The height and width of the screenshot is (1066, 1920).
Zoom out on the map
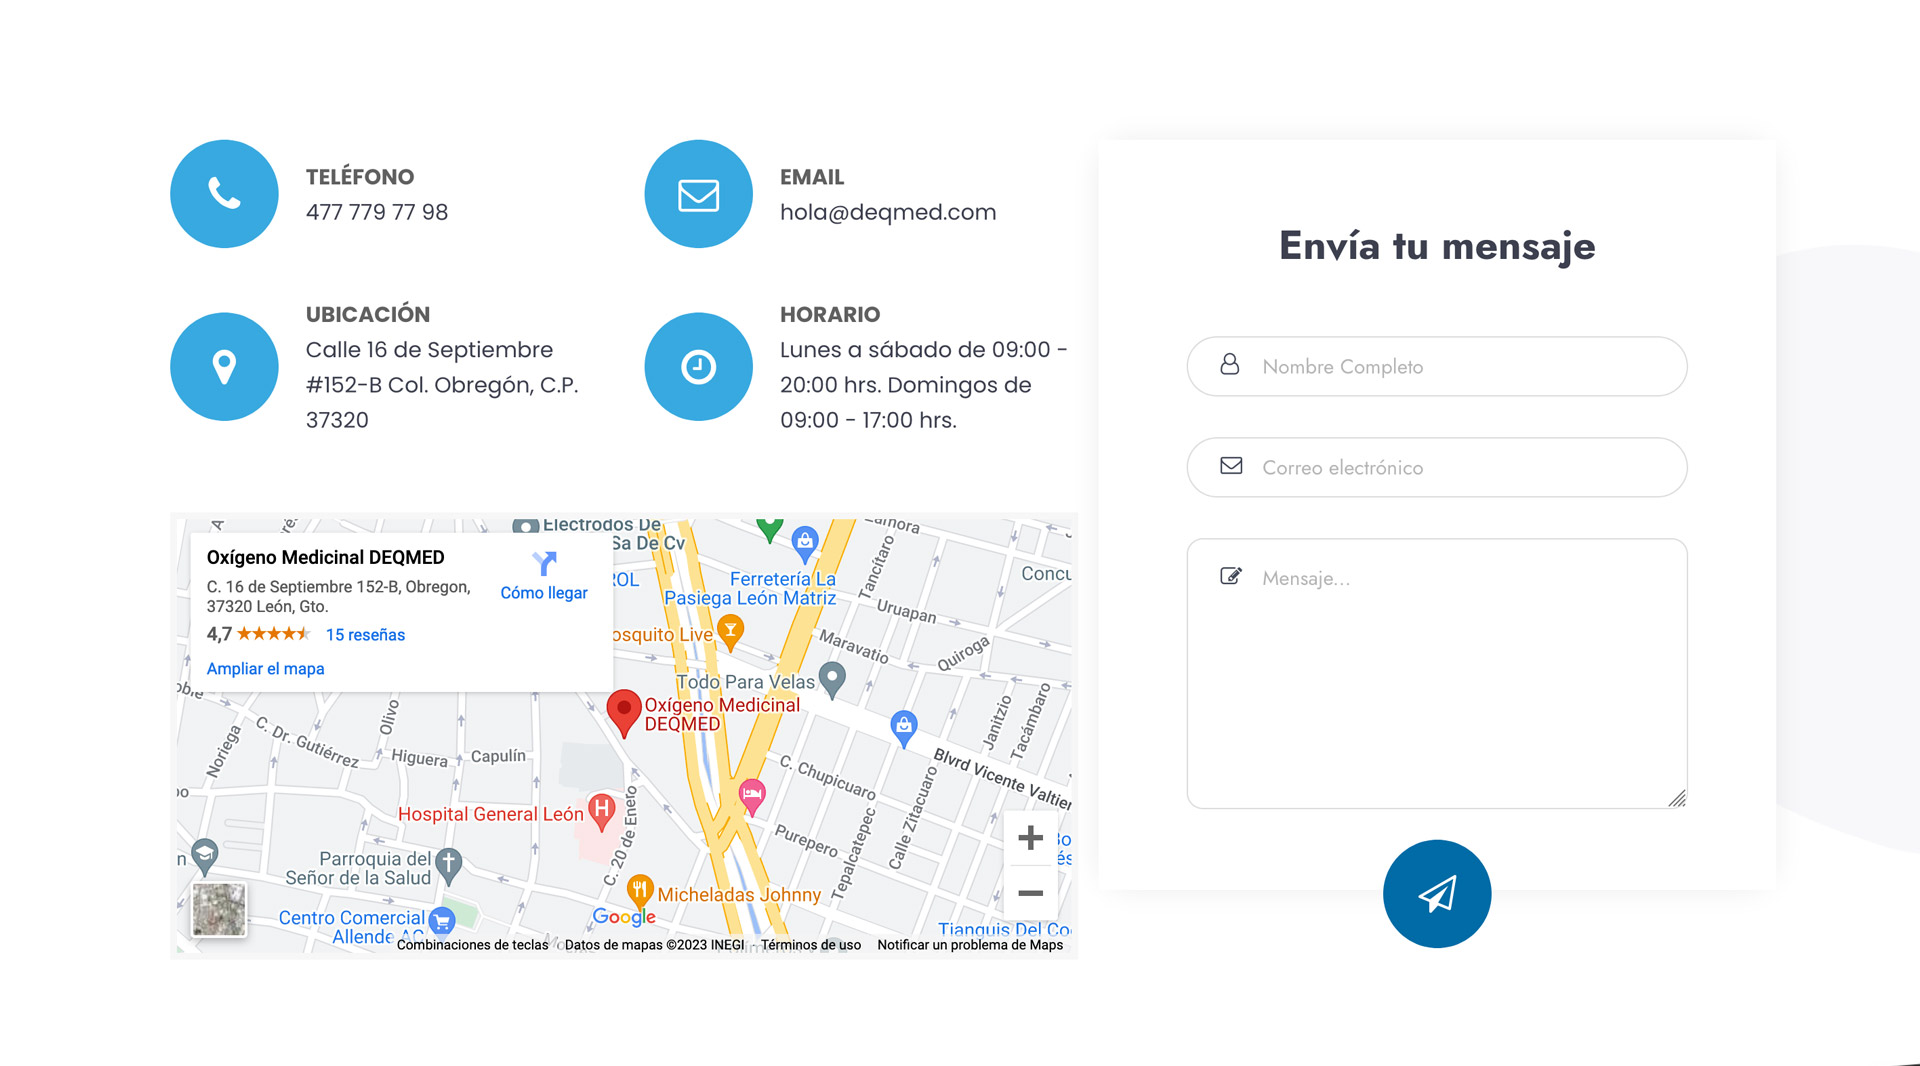[1030, 893]
